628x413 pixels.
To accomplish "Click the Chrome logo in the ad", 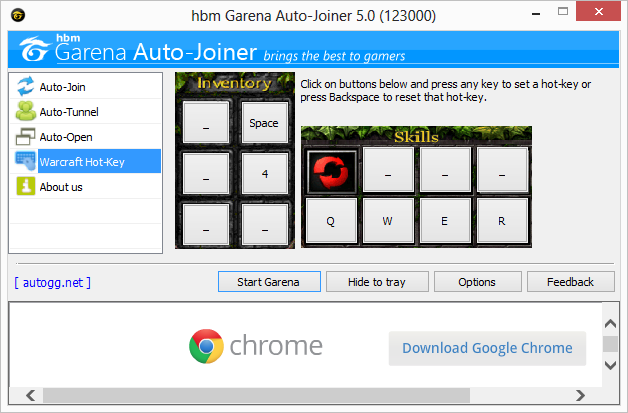I will [206, 346].
